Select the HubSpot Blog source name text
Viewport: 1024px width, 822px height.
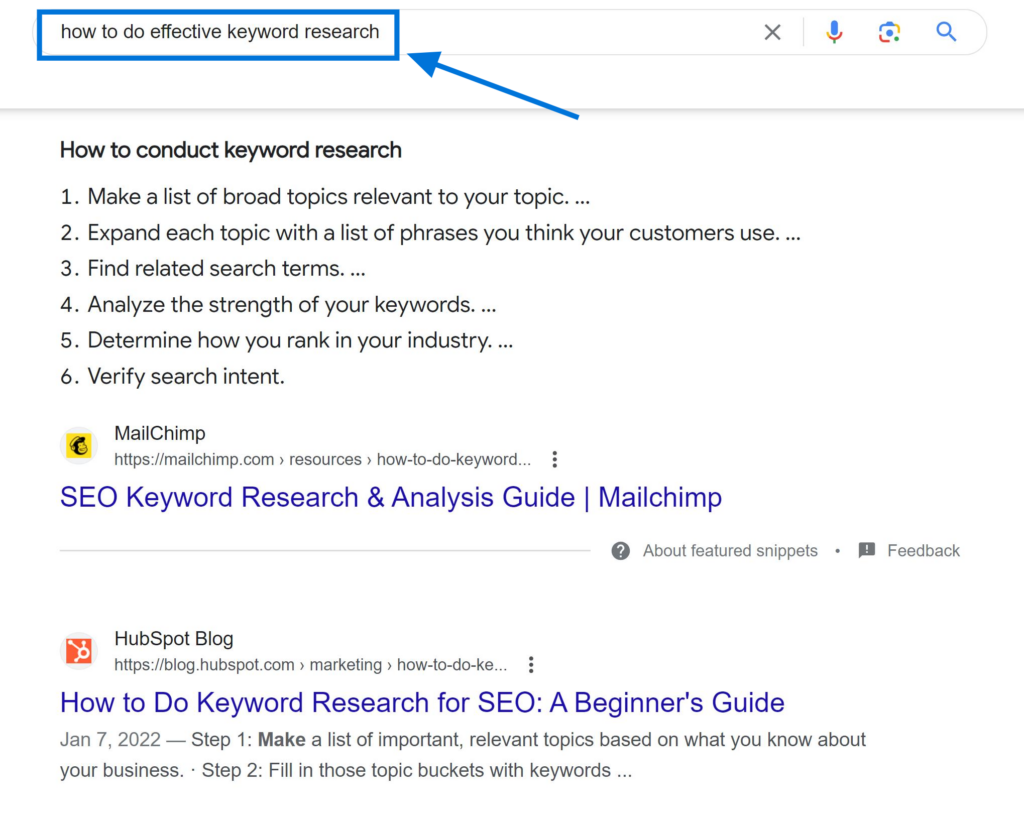174,638
